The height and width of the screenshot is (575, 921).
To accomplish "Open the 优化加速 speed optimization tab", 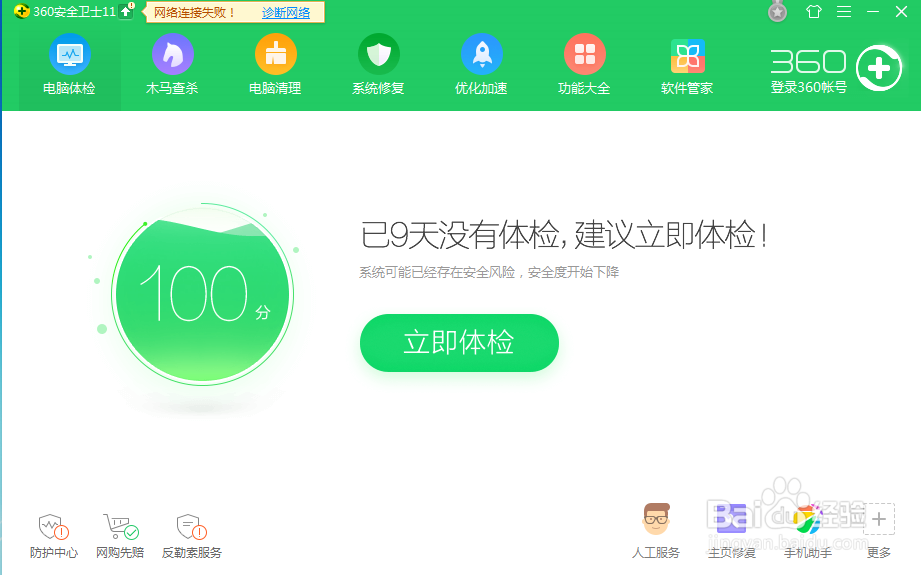I will tap(481, 65).
